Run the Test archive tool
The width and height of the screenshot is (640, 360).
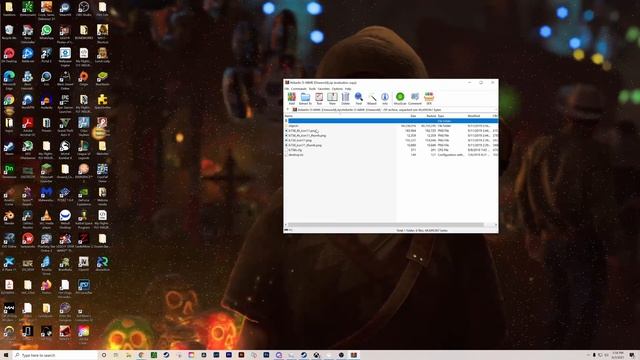319,98
